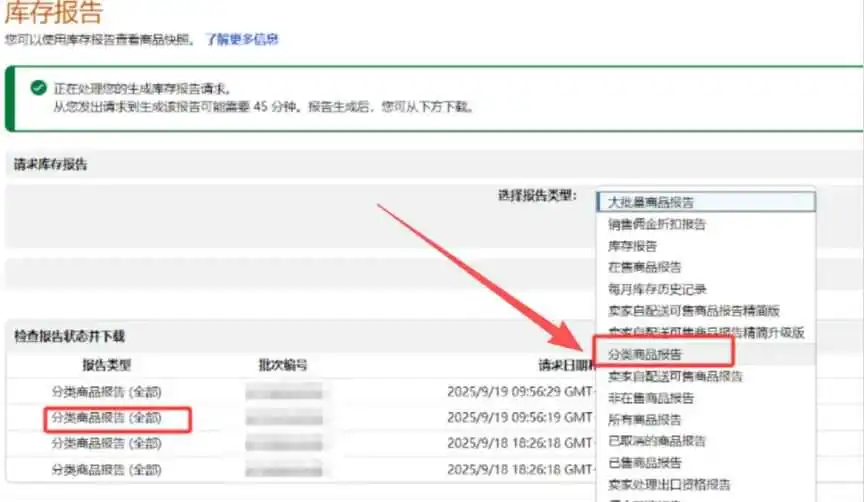Image resolution: width=864 pixels, height=502 pixels.
Task: Pick 已取消的商品报告 from the dropdown
Action: pos(656,441)
